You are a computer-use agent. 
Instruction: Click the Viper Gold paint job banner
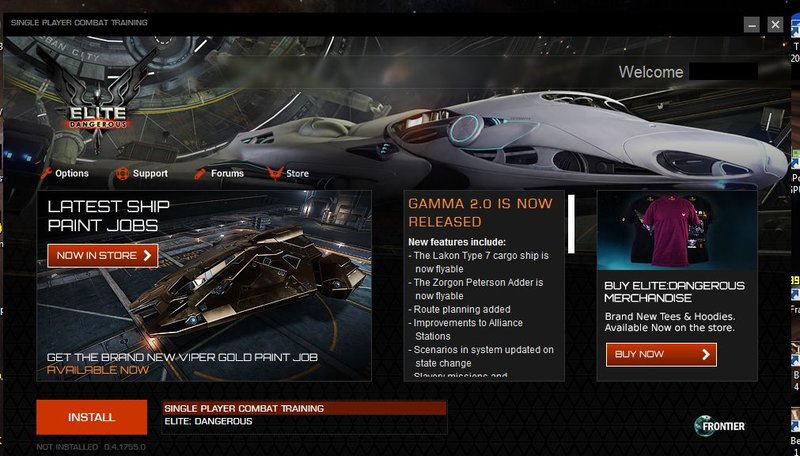pyautogui.click(x=204, y=286)
